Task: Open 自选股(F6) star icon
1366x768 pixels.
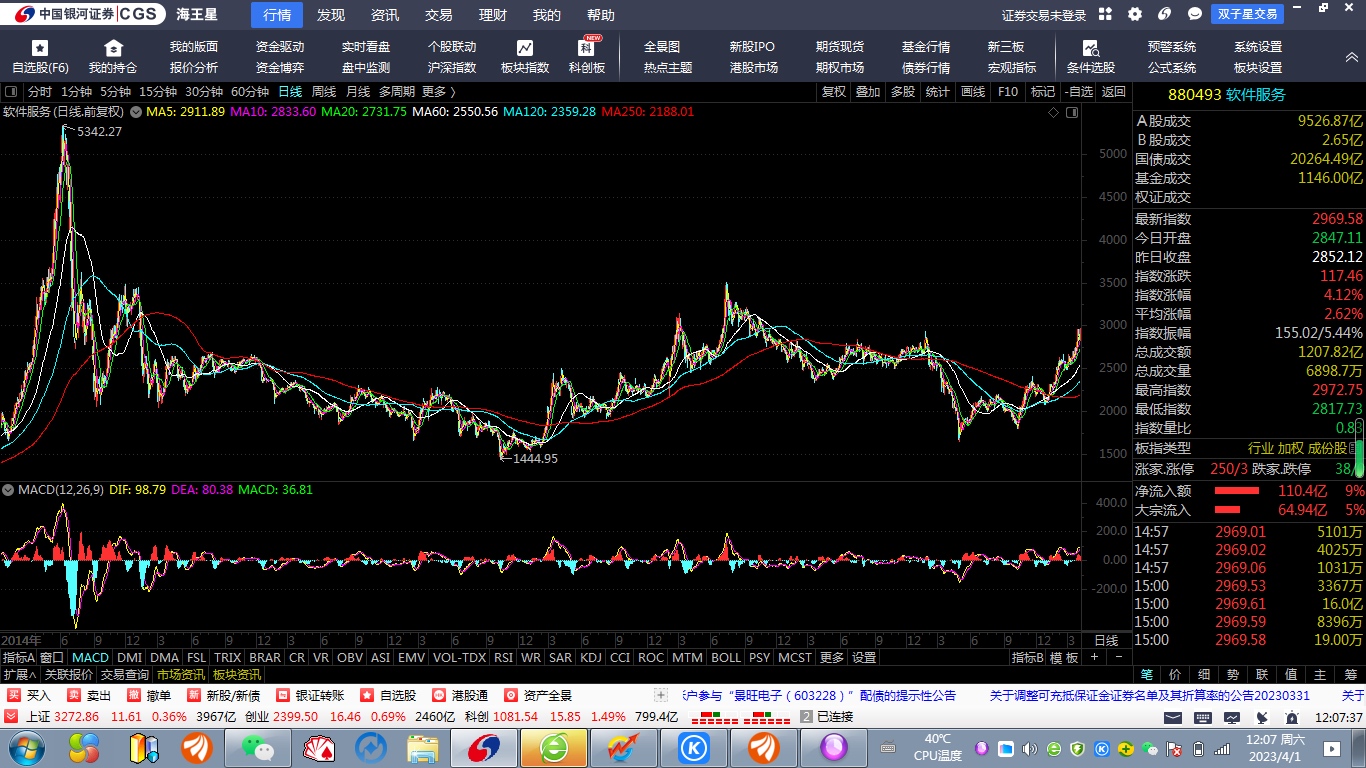Action: click(x=40, y=47)
